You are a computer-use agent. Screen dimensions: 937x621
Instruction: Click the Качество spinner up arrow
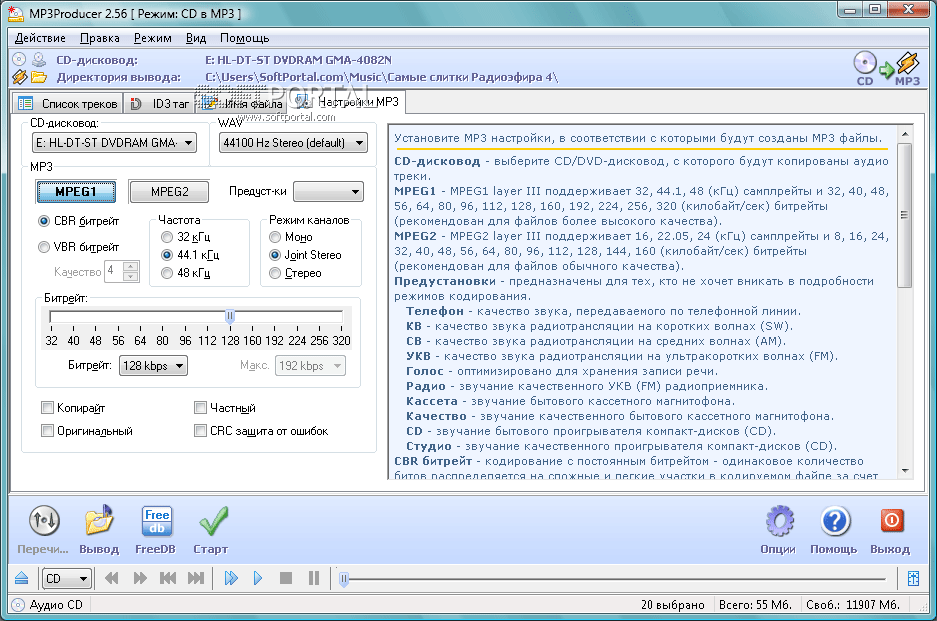click(x=131, y=267)
